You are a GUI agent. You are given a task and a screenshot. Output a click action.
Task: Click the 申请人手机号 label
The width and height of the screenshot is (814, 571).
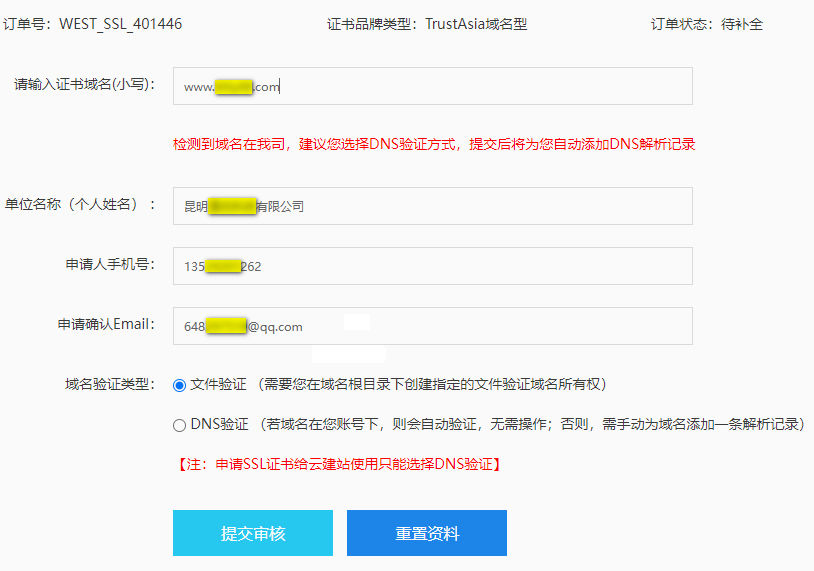pos(110,264)
